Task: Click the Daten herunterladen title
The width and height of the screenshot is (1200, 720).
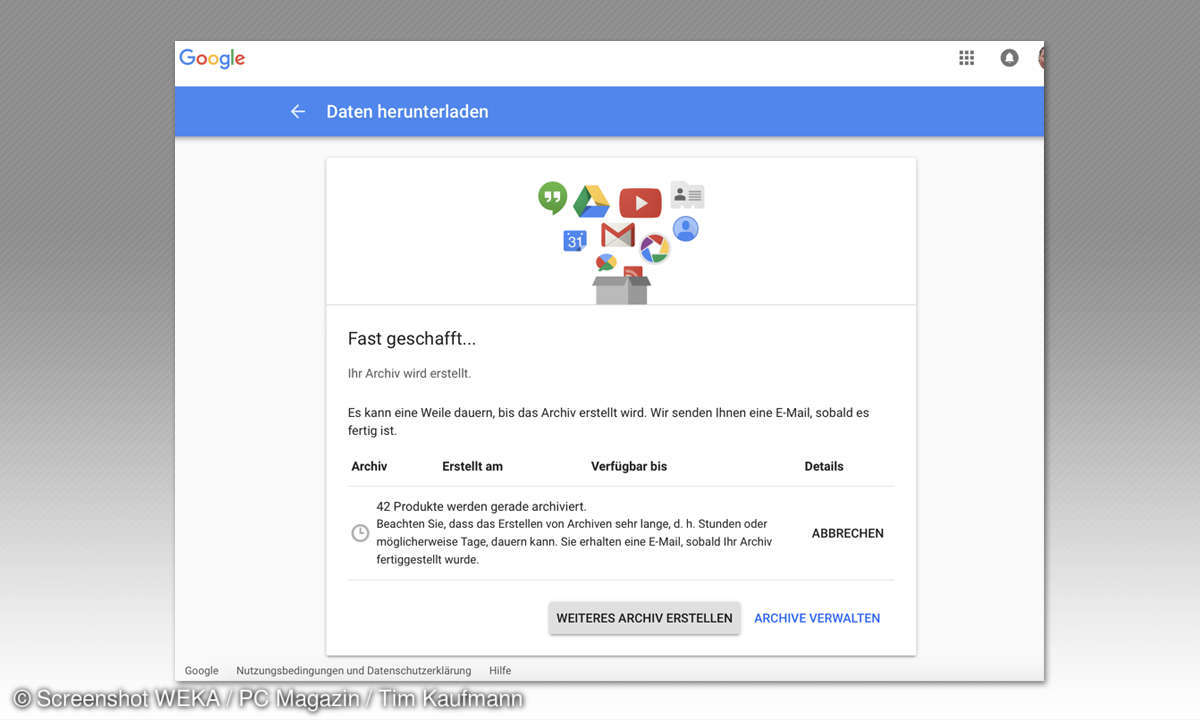Action: 407,111
